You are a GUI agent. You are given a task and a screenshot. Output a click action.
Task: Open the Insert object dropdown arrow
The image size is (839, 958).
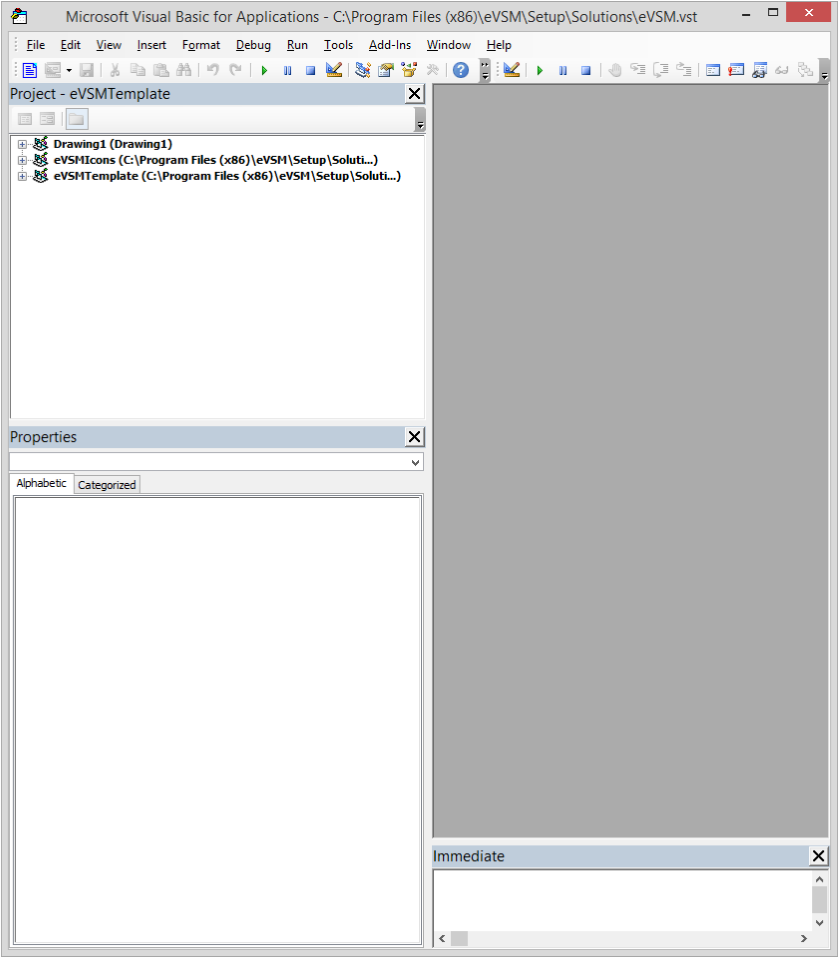point(68,70)
